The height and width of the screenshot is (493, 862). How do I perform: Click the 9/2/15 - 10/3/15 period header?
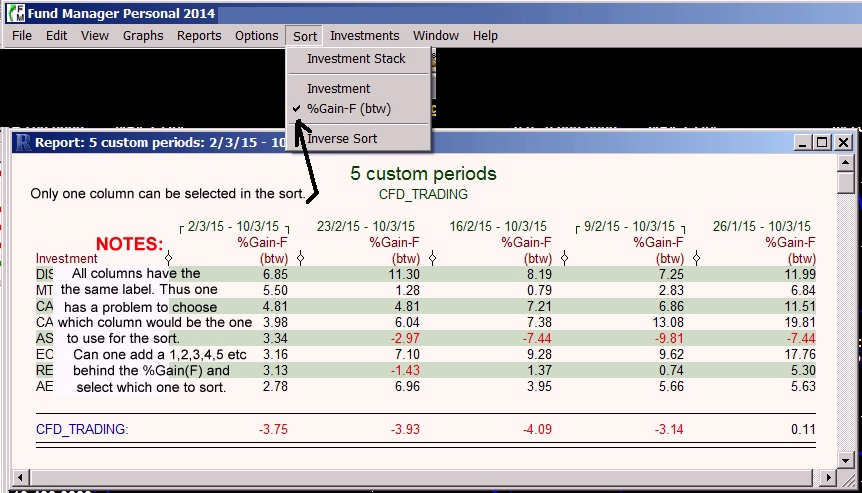point(629,226)
